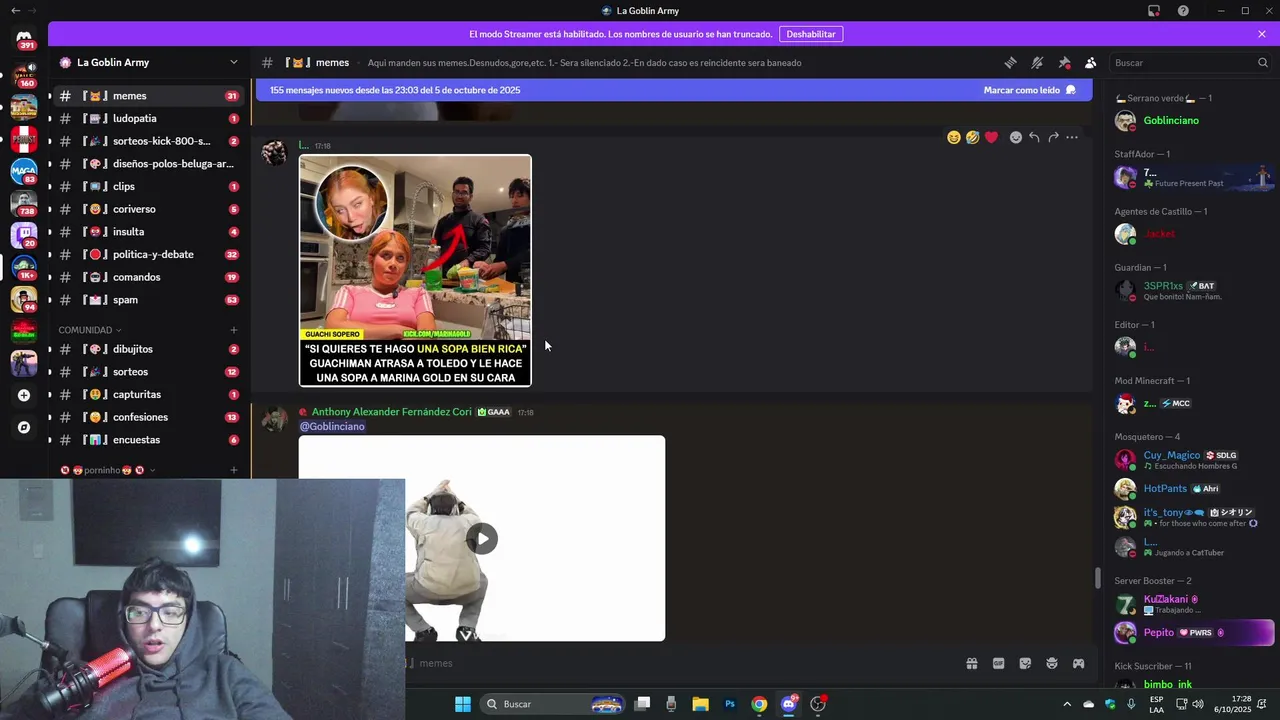
Task: Click Marcar como leído button
Action: (x=1029, y=90)
